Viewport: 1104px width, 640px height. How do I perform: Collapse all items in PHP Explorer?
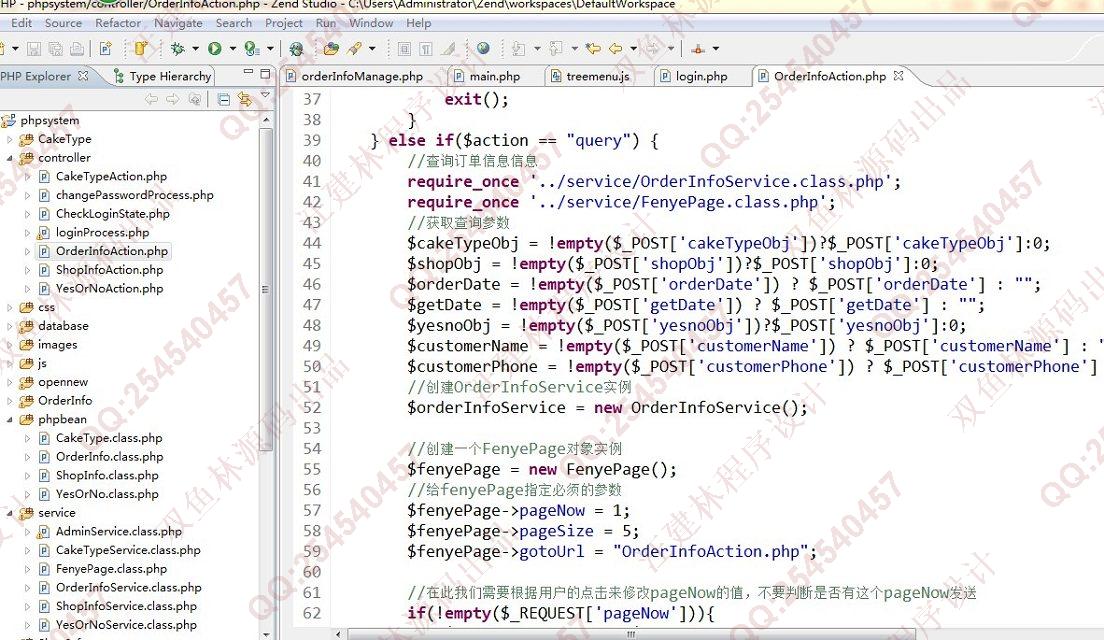pyautogui.click(x=223, y=99)
